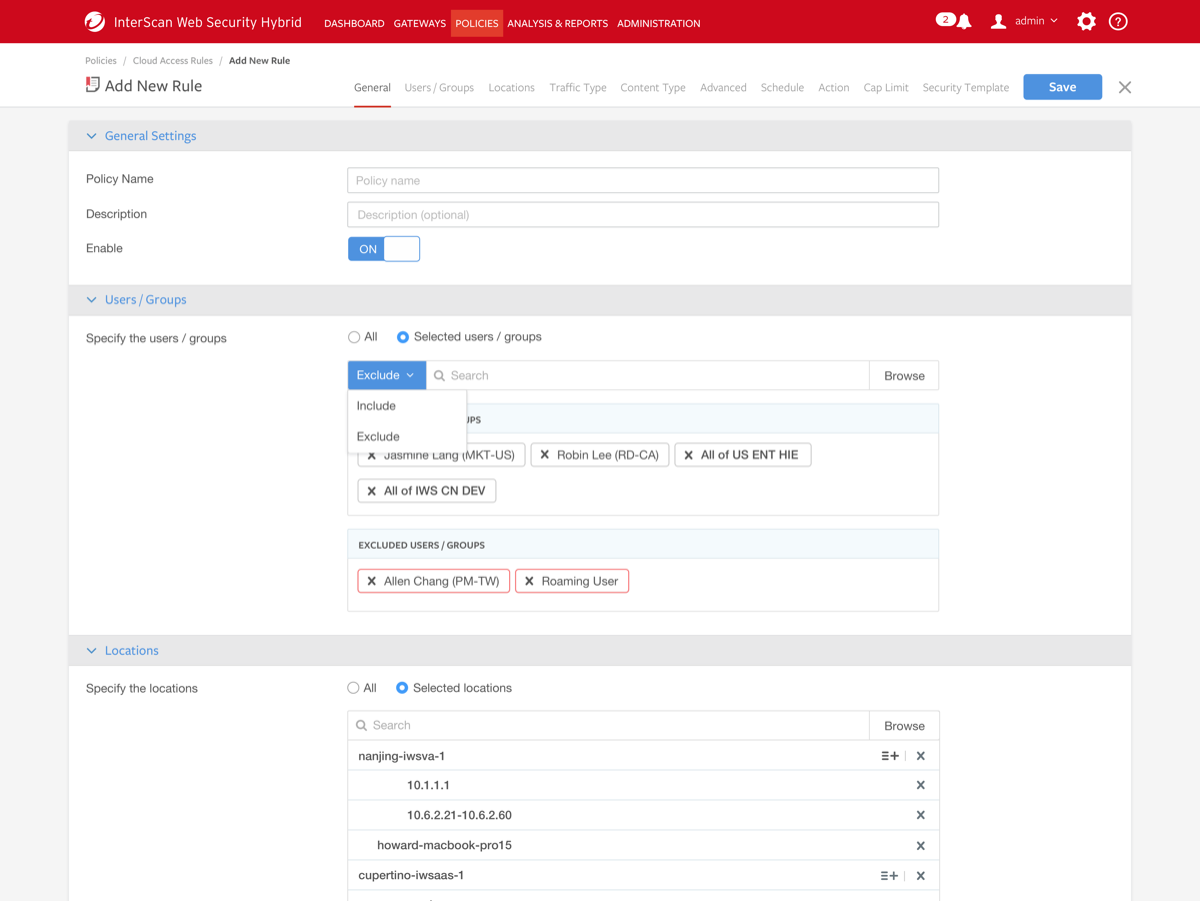Open the notifications bell

(x=964, y=22)
